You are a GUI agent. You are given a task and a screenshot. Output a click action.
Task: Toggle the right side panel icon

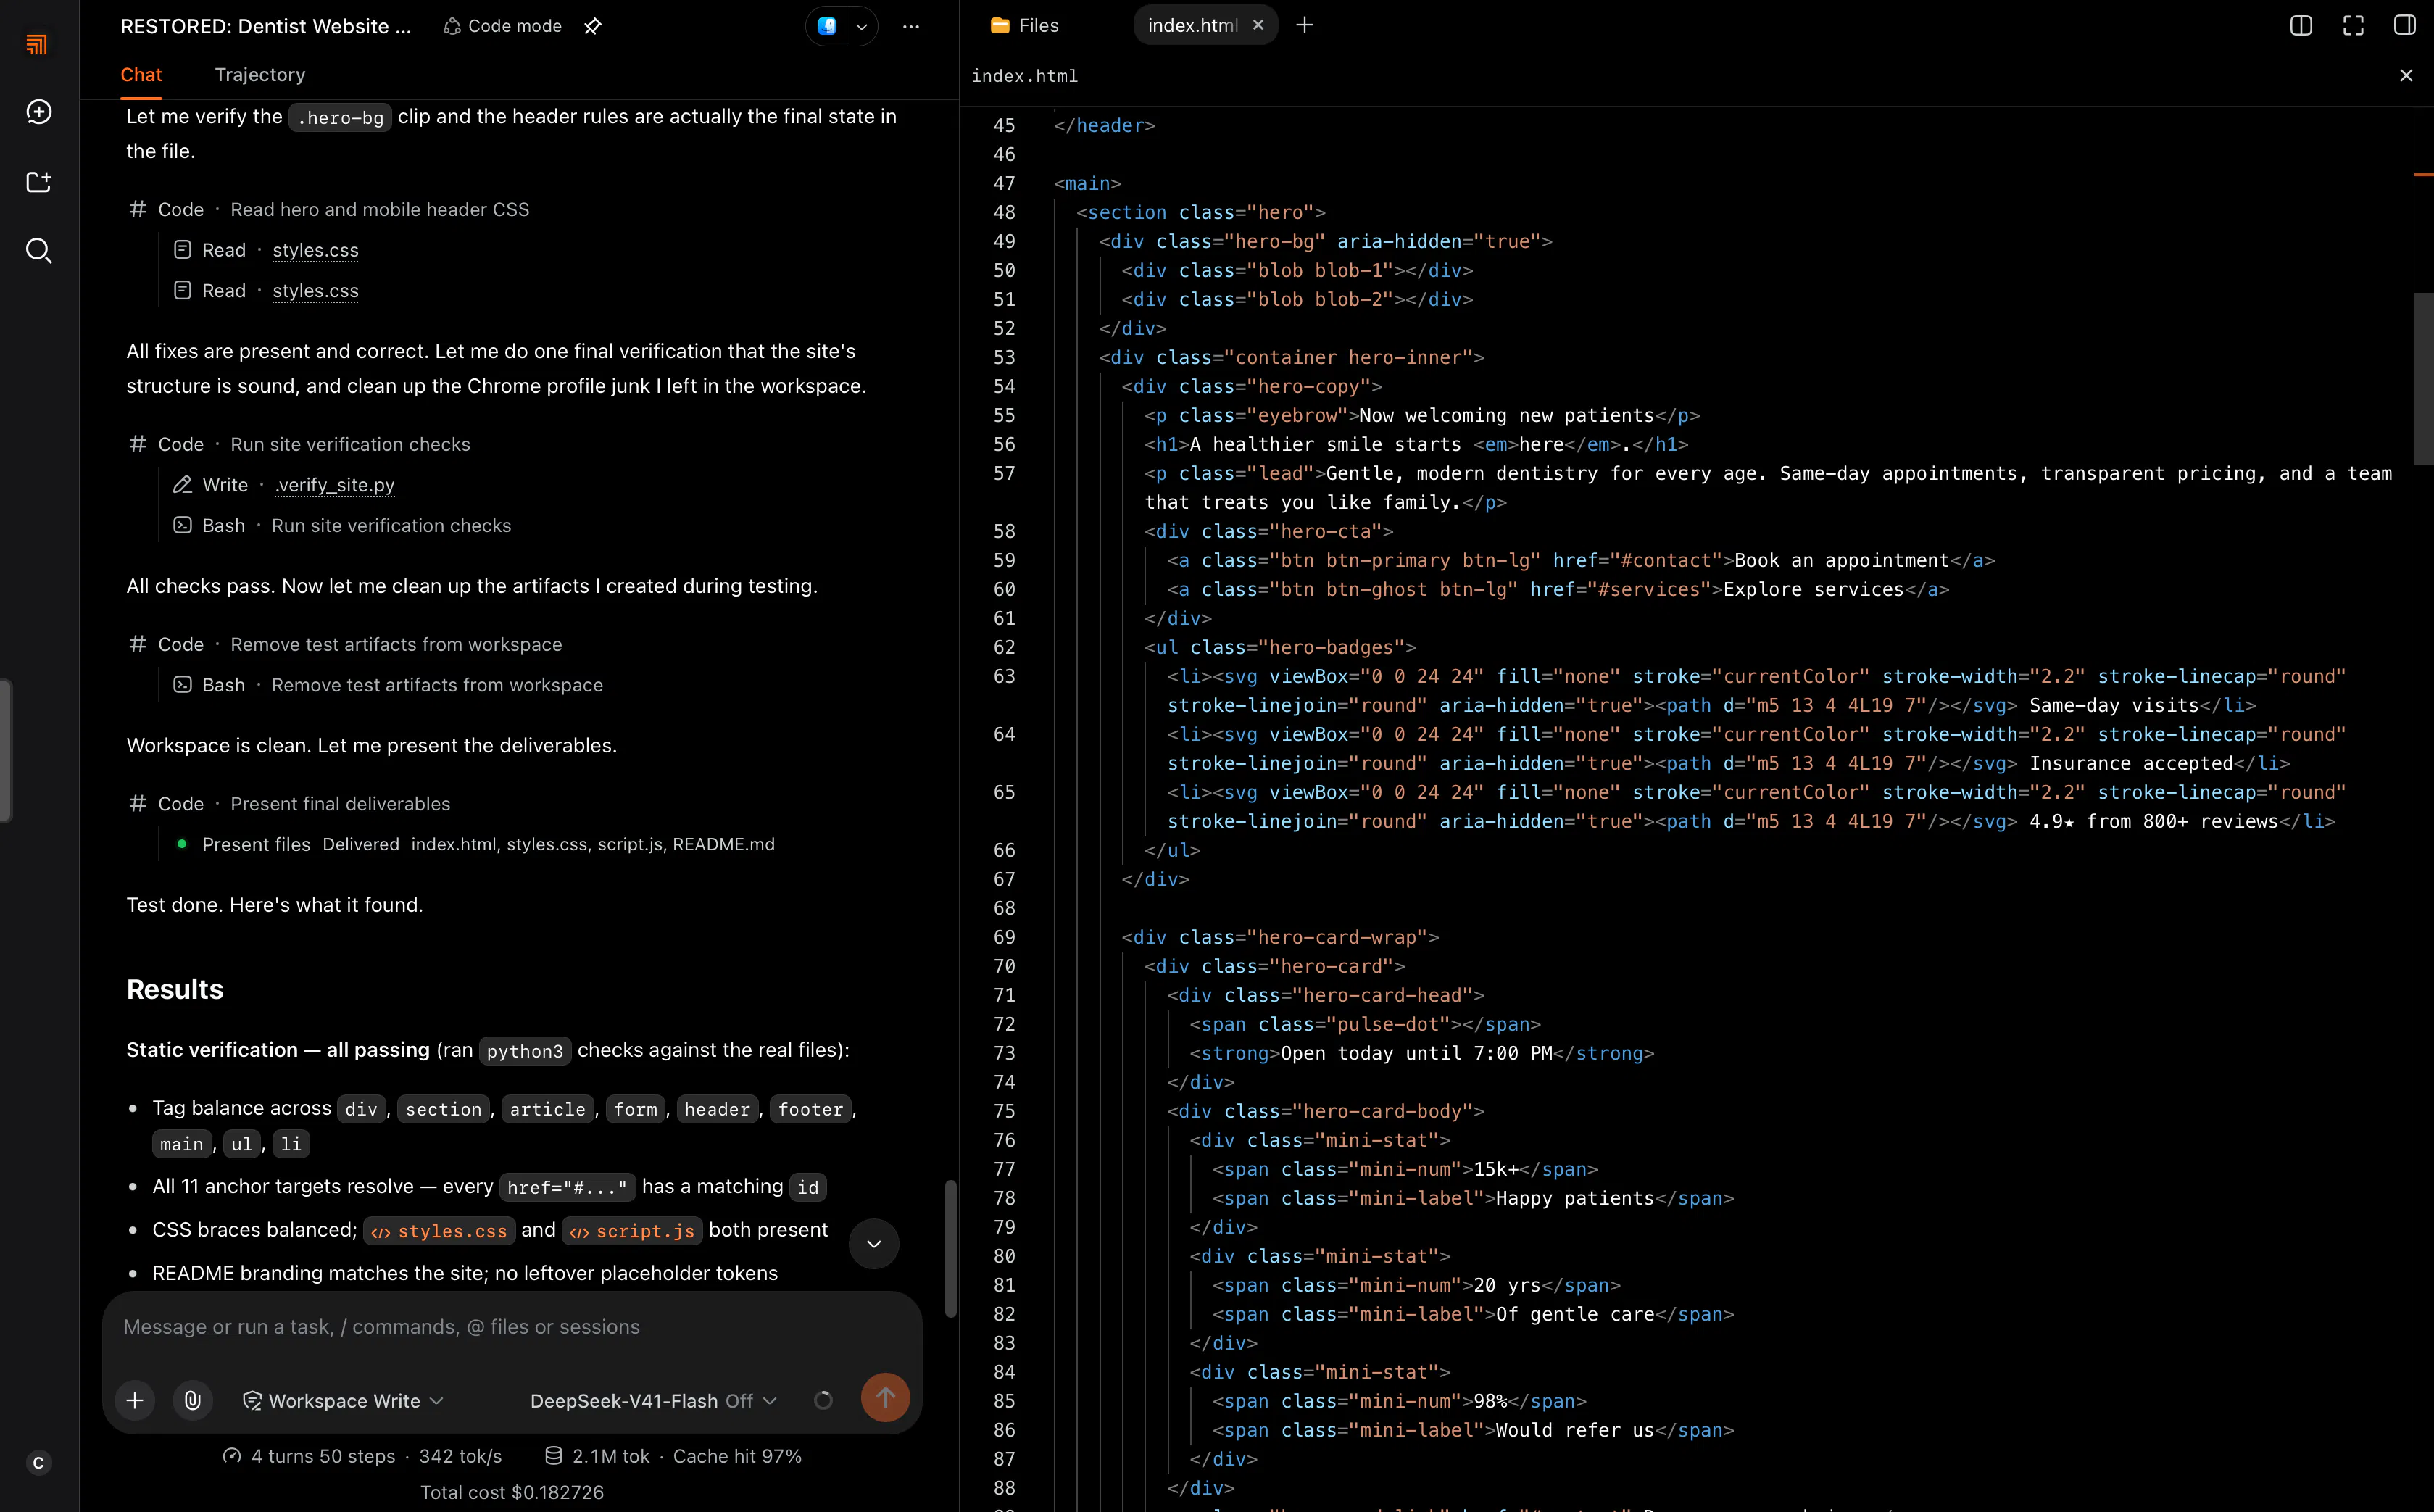point(2405,25)
